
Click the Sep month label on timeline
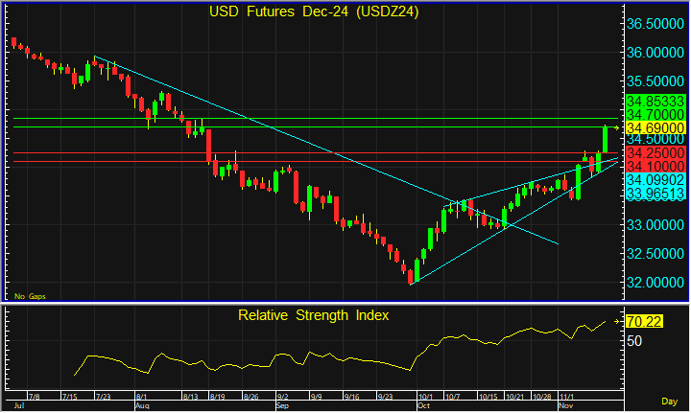click(x=281, y=407)
